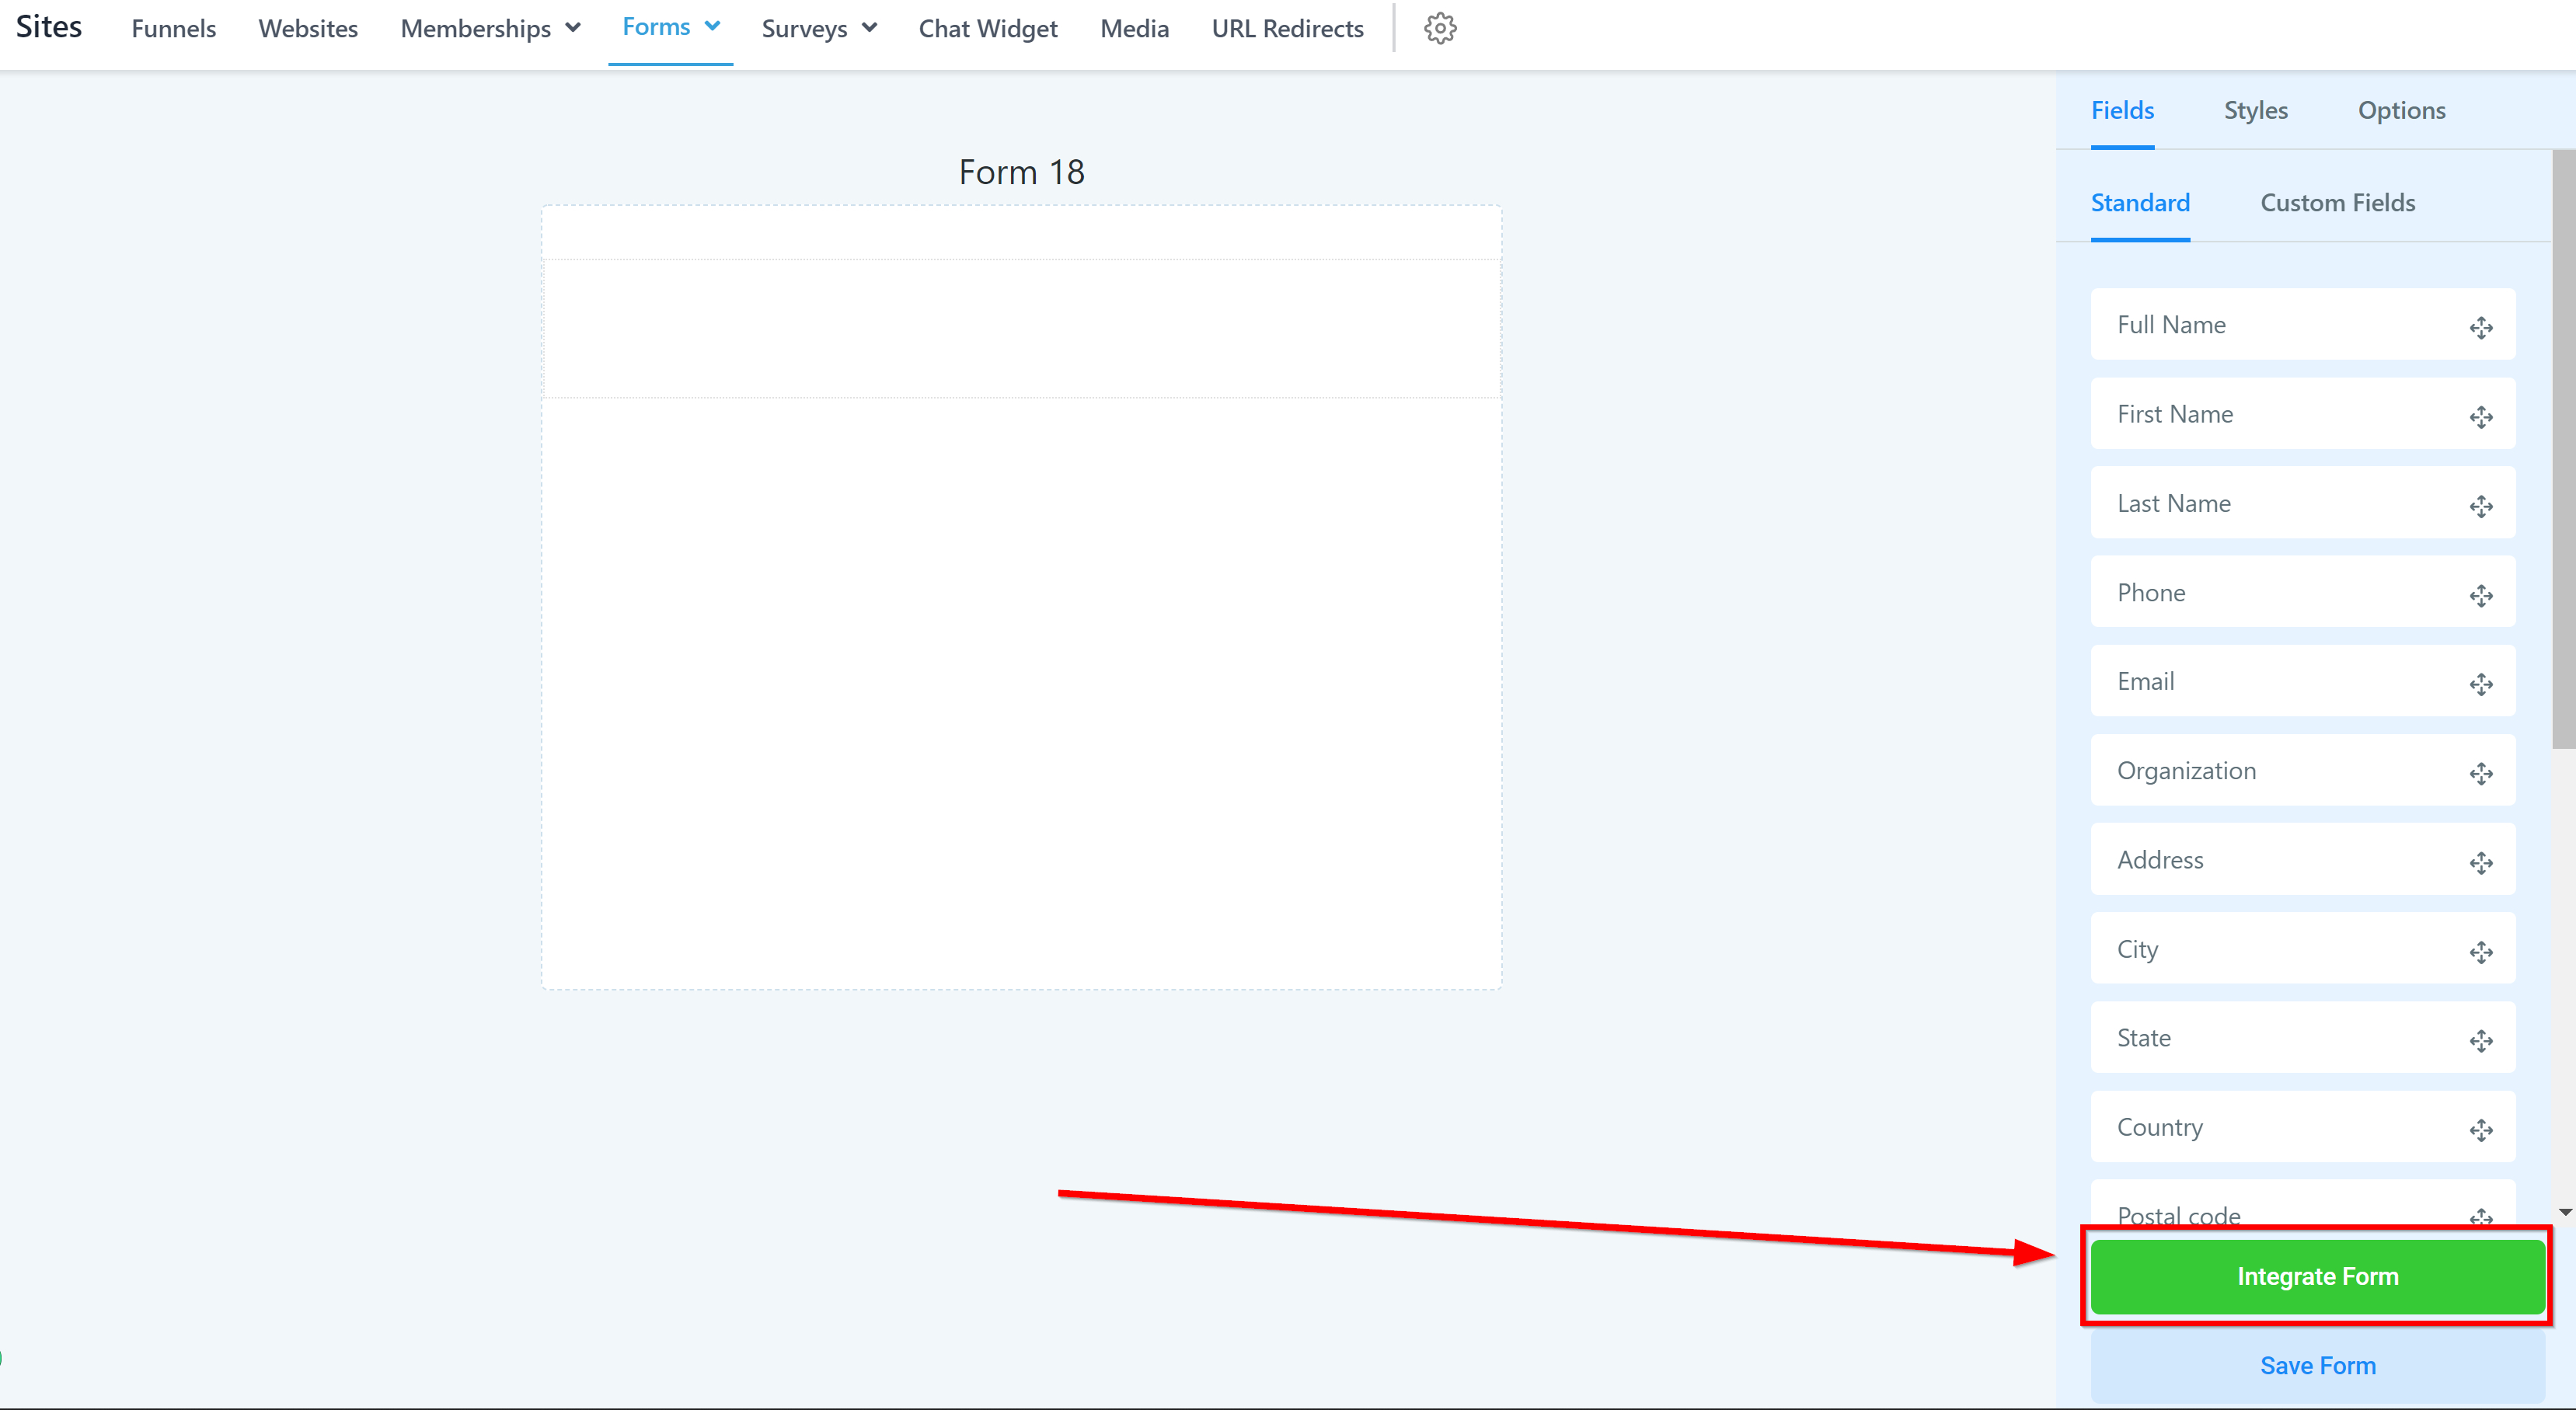
Task: Click the Form 18 title text
Action: pyautogui.click(x=1021, y=172)
